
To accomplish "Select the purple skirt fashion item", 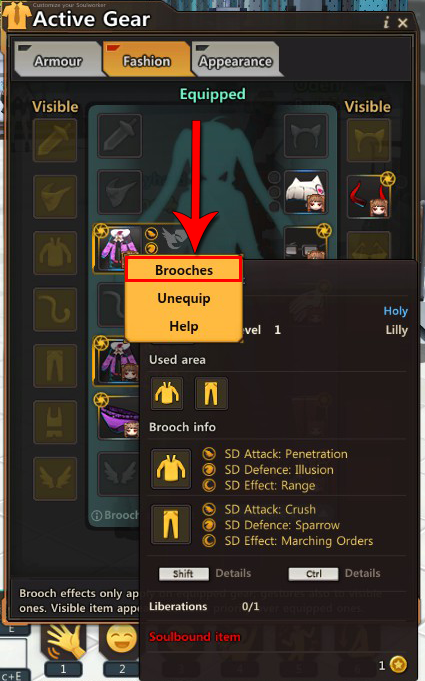I will pos(117,417).
